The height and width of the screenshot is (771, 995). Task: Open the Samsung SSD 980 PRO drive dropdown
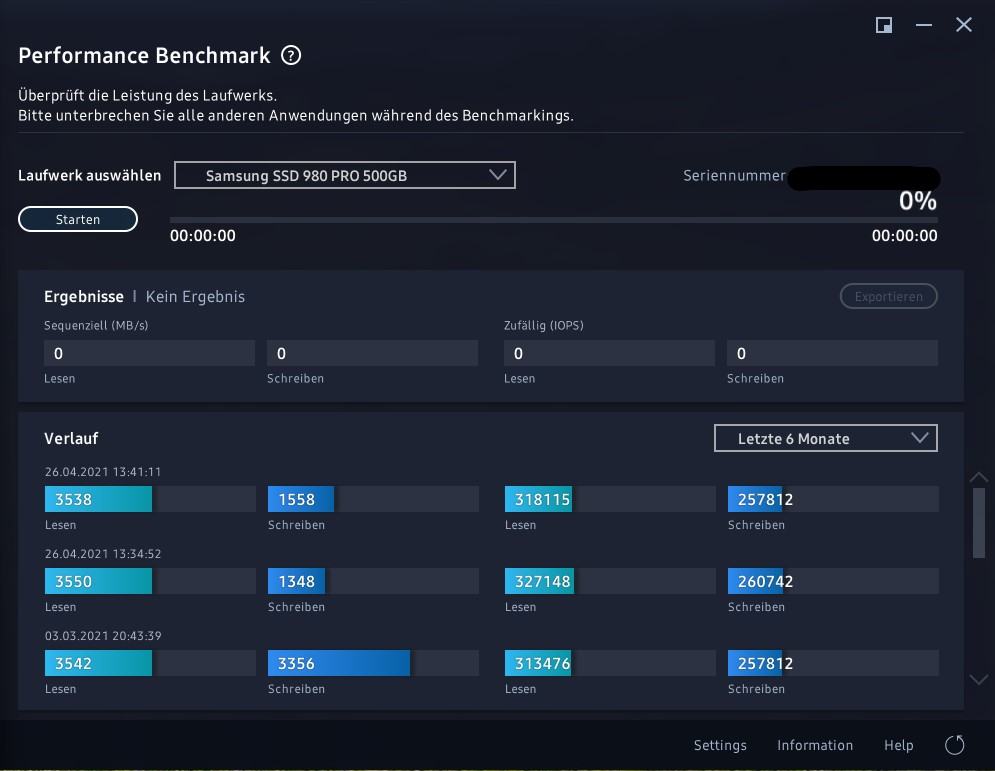(x=345, y=175)
